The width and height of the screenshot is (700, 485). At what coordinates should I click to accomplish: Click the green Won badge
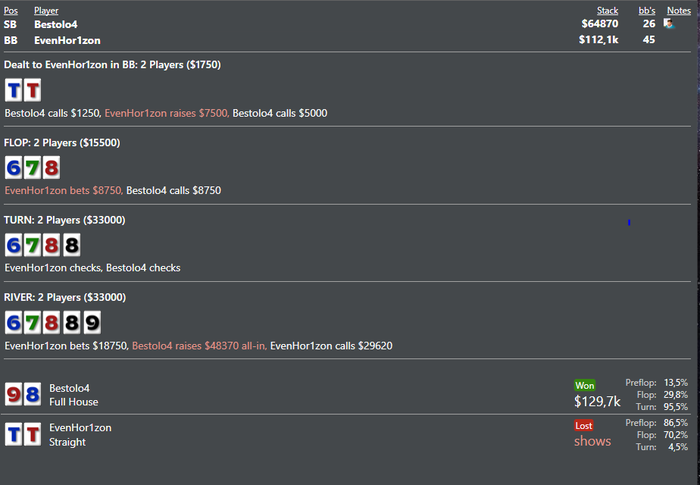pyautogui.click(x=584, y=385)
